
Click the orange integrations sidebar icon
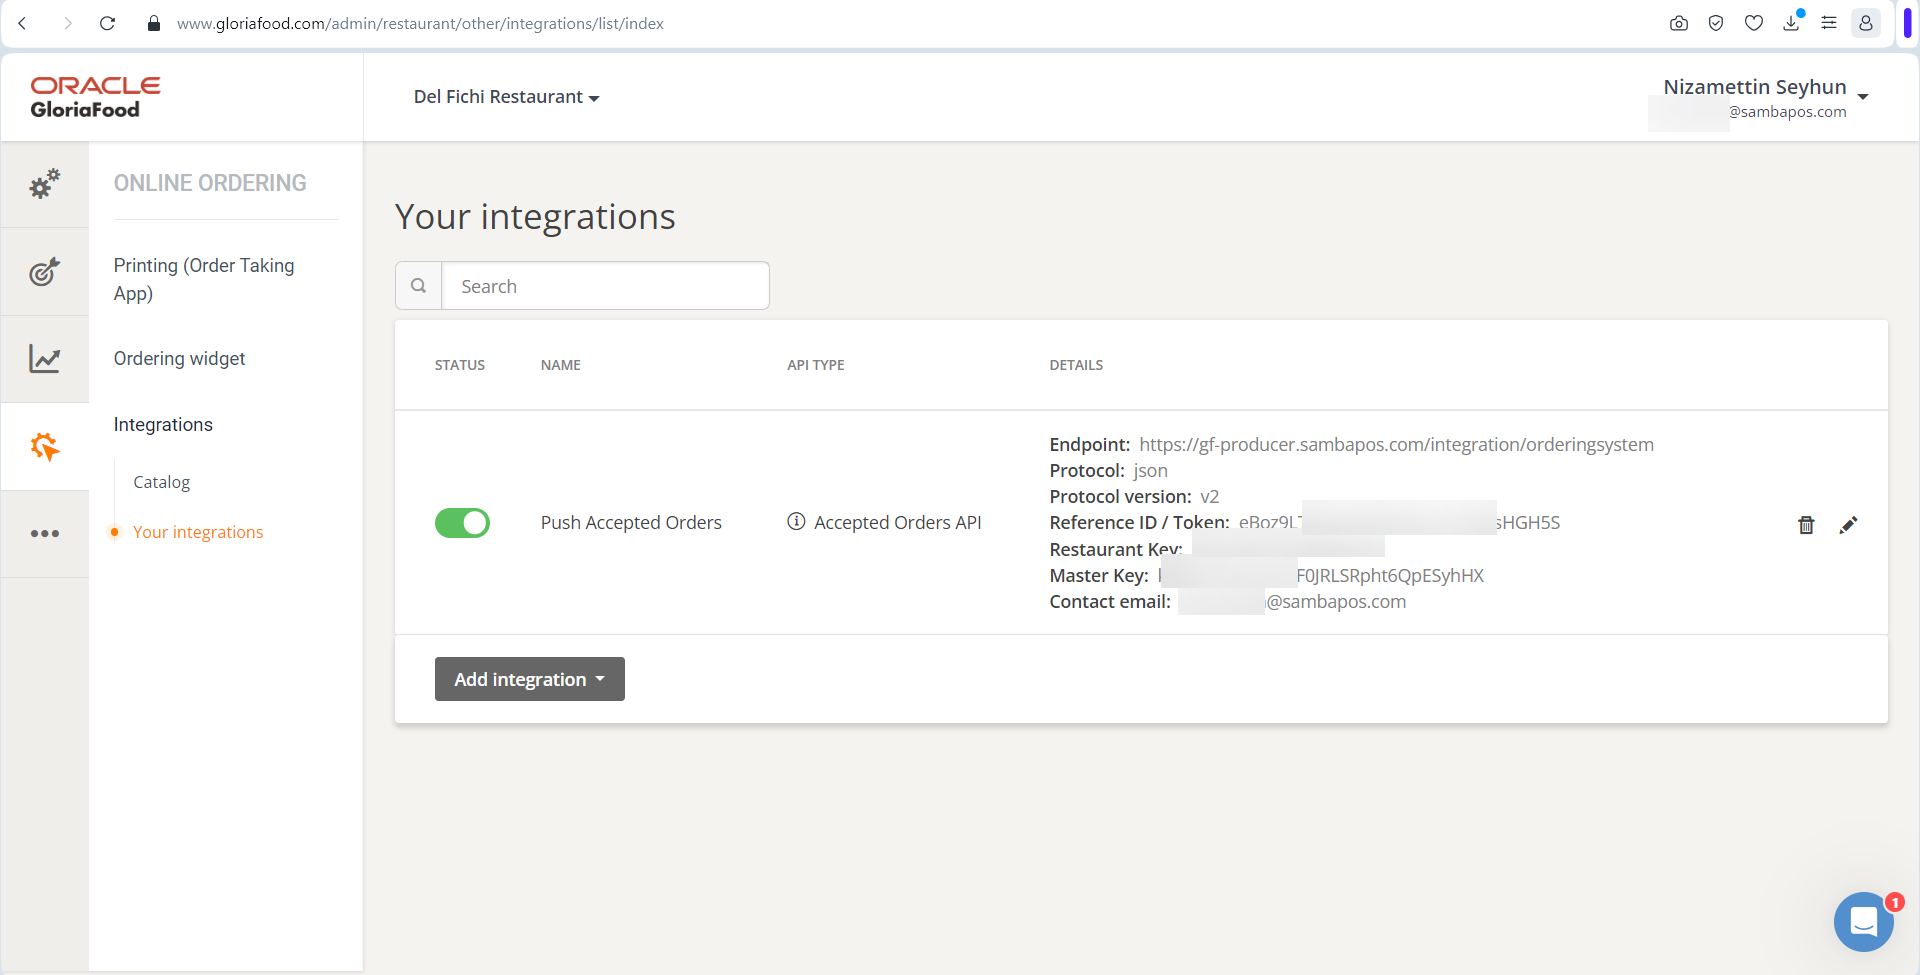coord(44,447)
